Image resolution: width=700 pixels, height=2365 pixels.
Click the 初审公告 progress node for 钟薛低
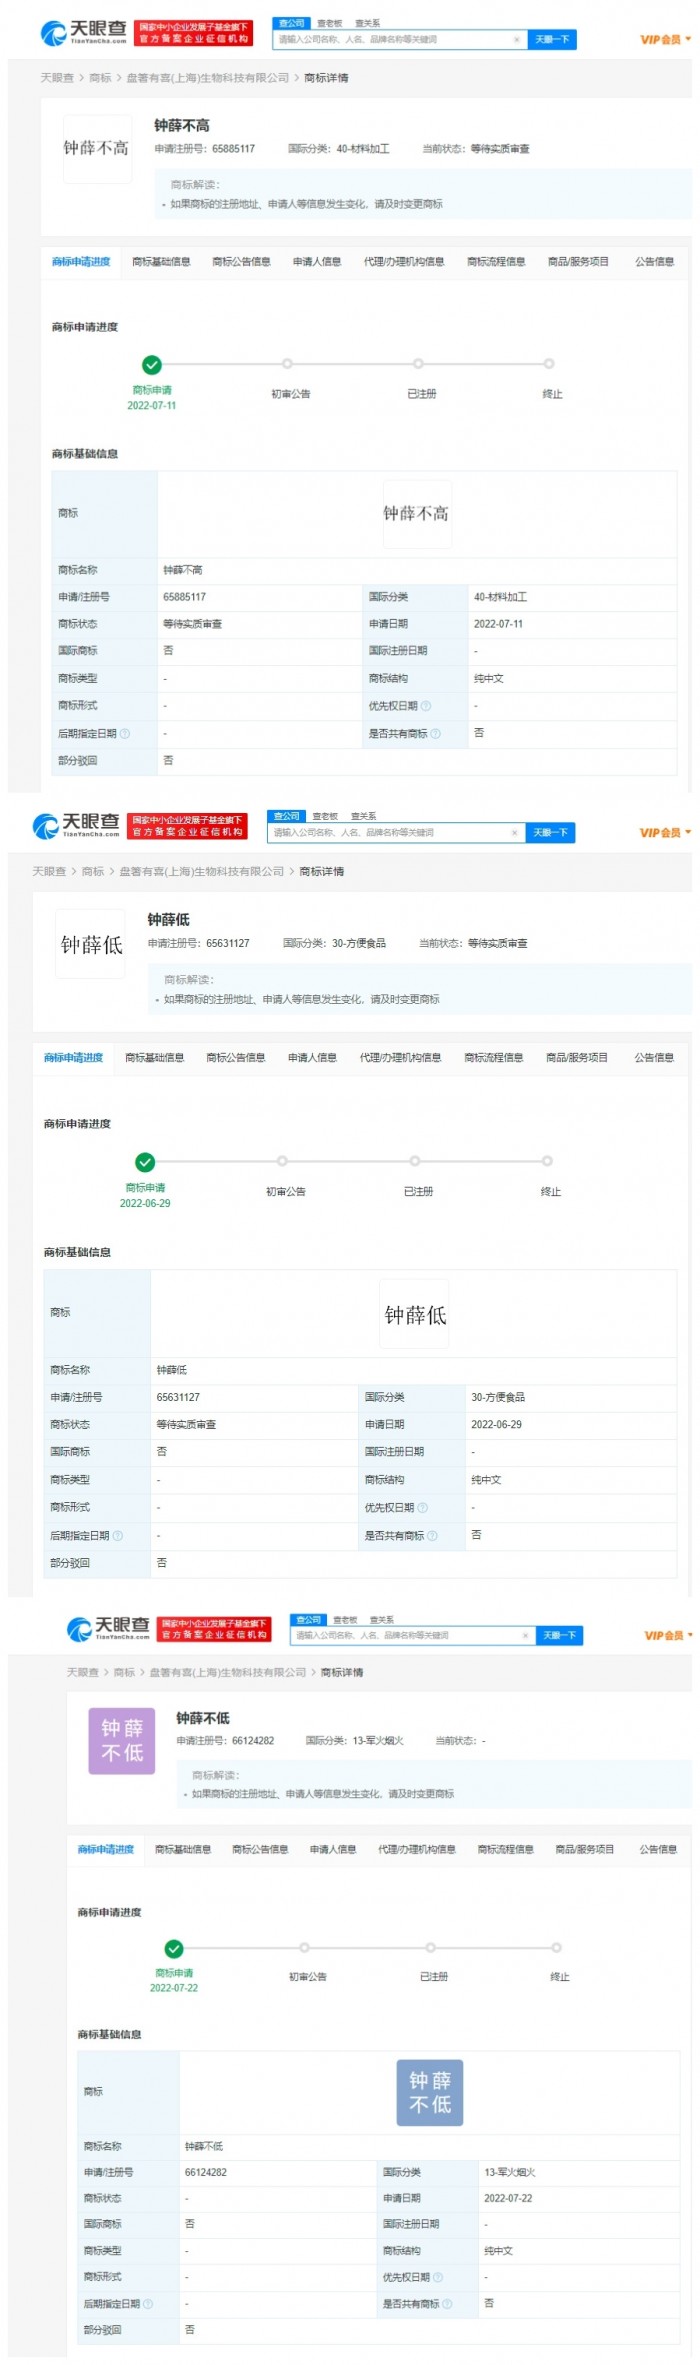pyautogui.click(x=283, y=1162)
